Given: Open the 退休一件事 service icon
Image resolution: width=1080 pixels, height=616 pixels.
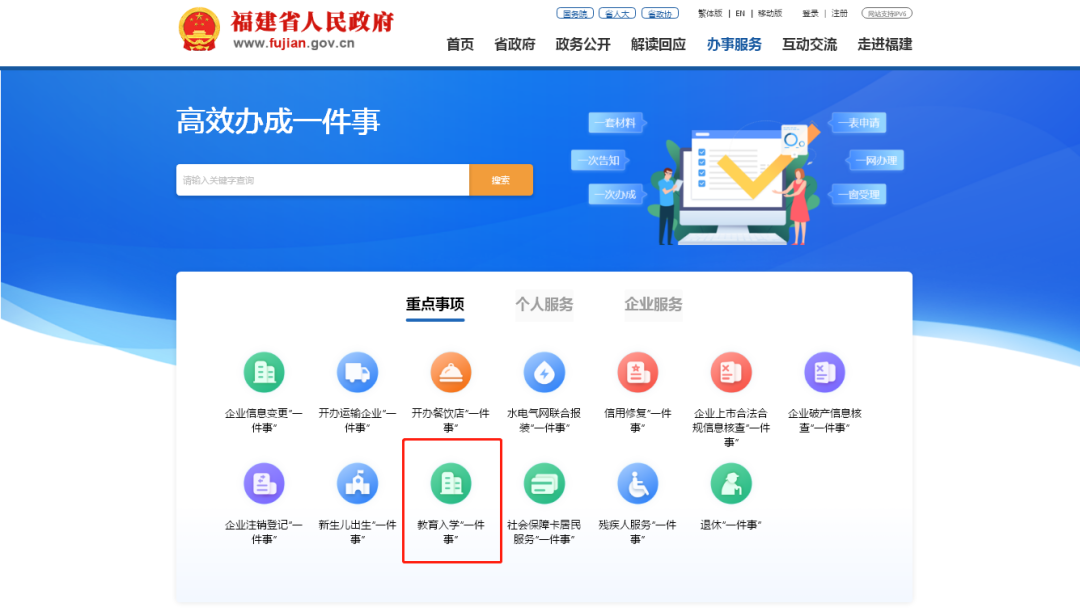Looking at the screenshot, I should point(731,482).
